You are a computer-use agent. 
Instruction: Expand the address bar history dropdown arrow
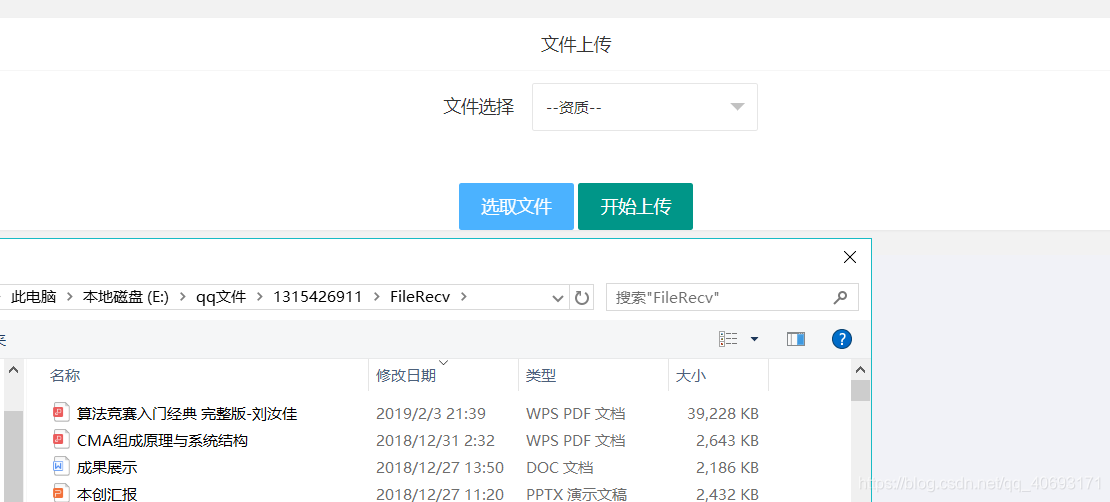558,298
